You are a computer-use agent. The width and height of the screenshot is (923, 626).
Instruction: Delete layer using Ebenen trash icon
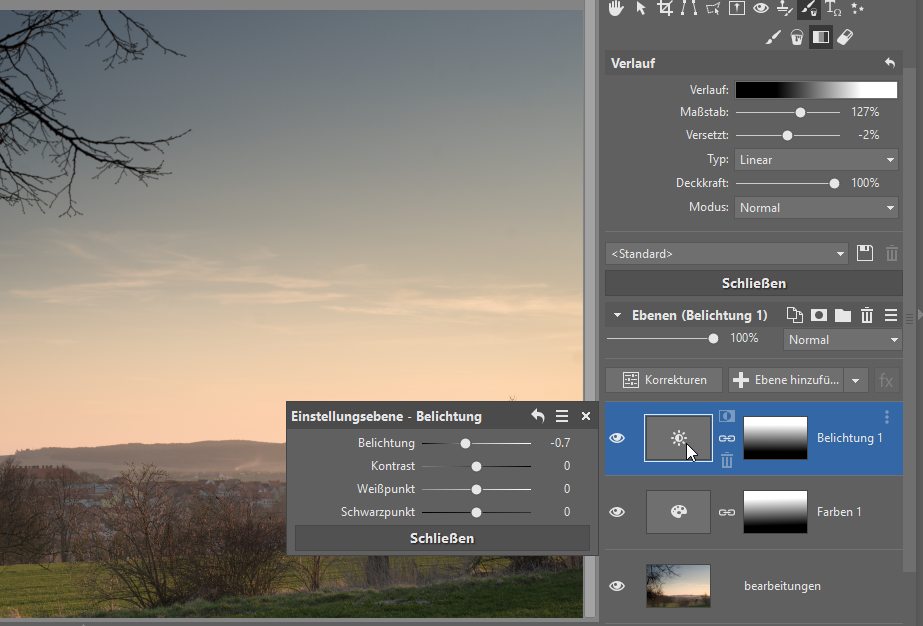pyautogui.click(x=867, y=315)
